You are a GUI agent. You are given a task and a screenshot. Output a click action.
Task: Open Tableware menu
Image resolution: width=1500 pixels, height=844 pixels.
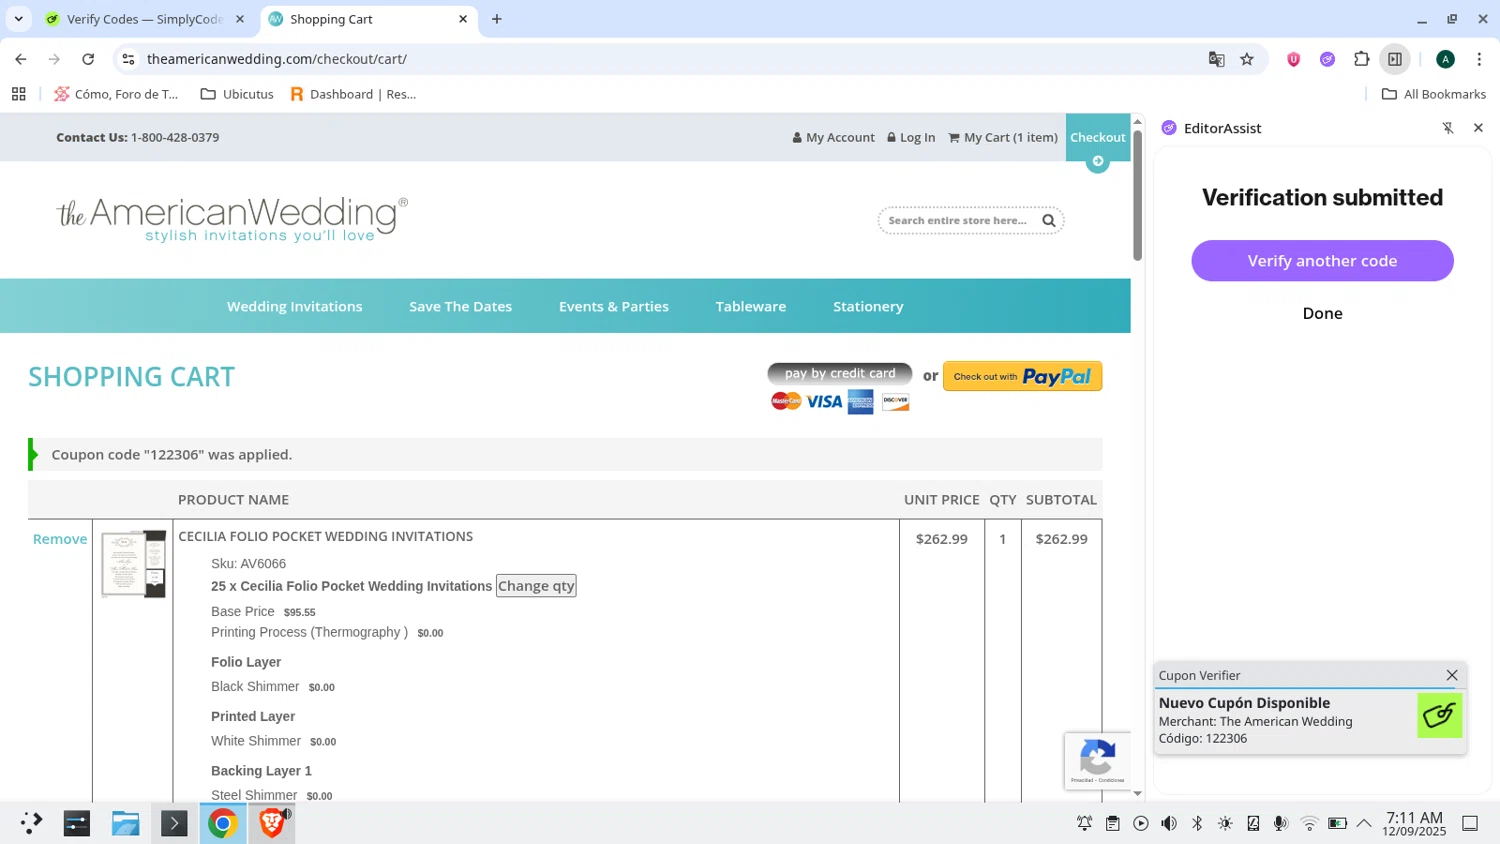pos(751,306)
